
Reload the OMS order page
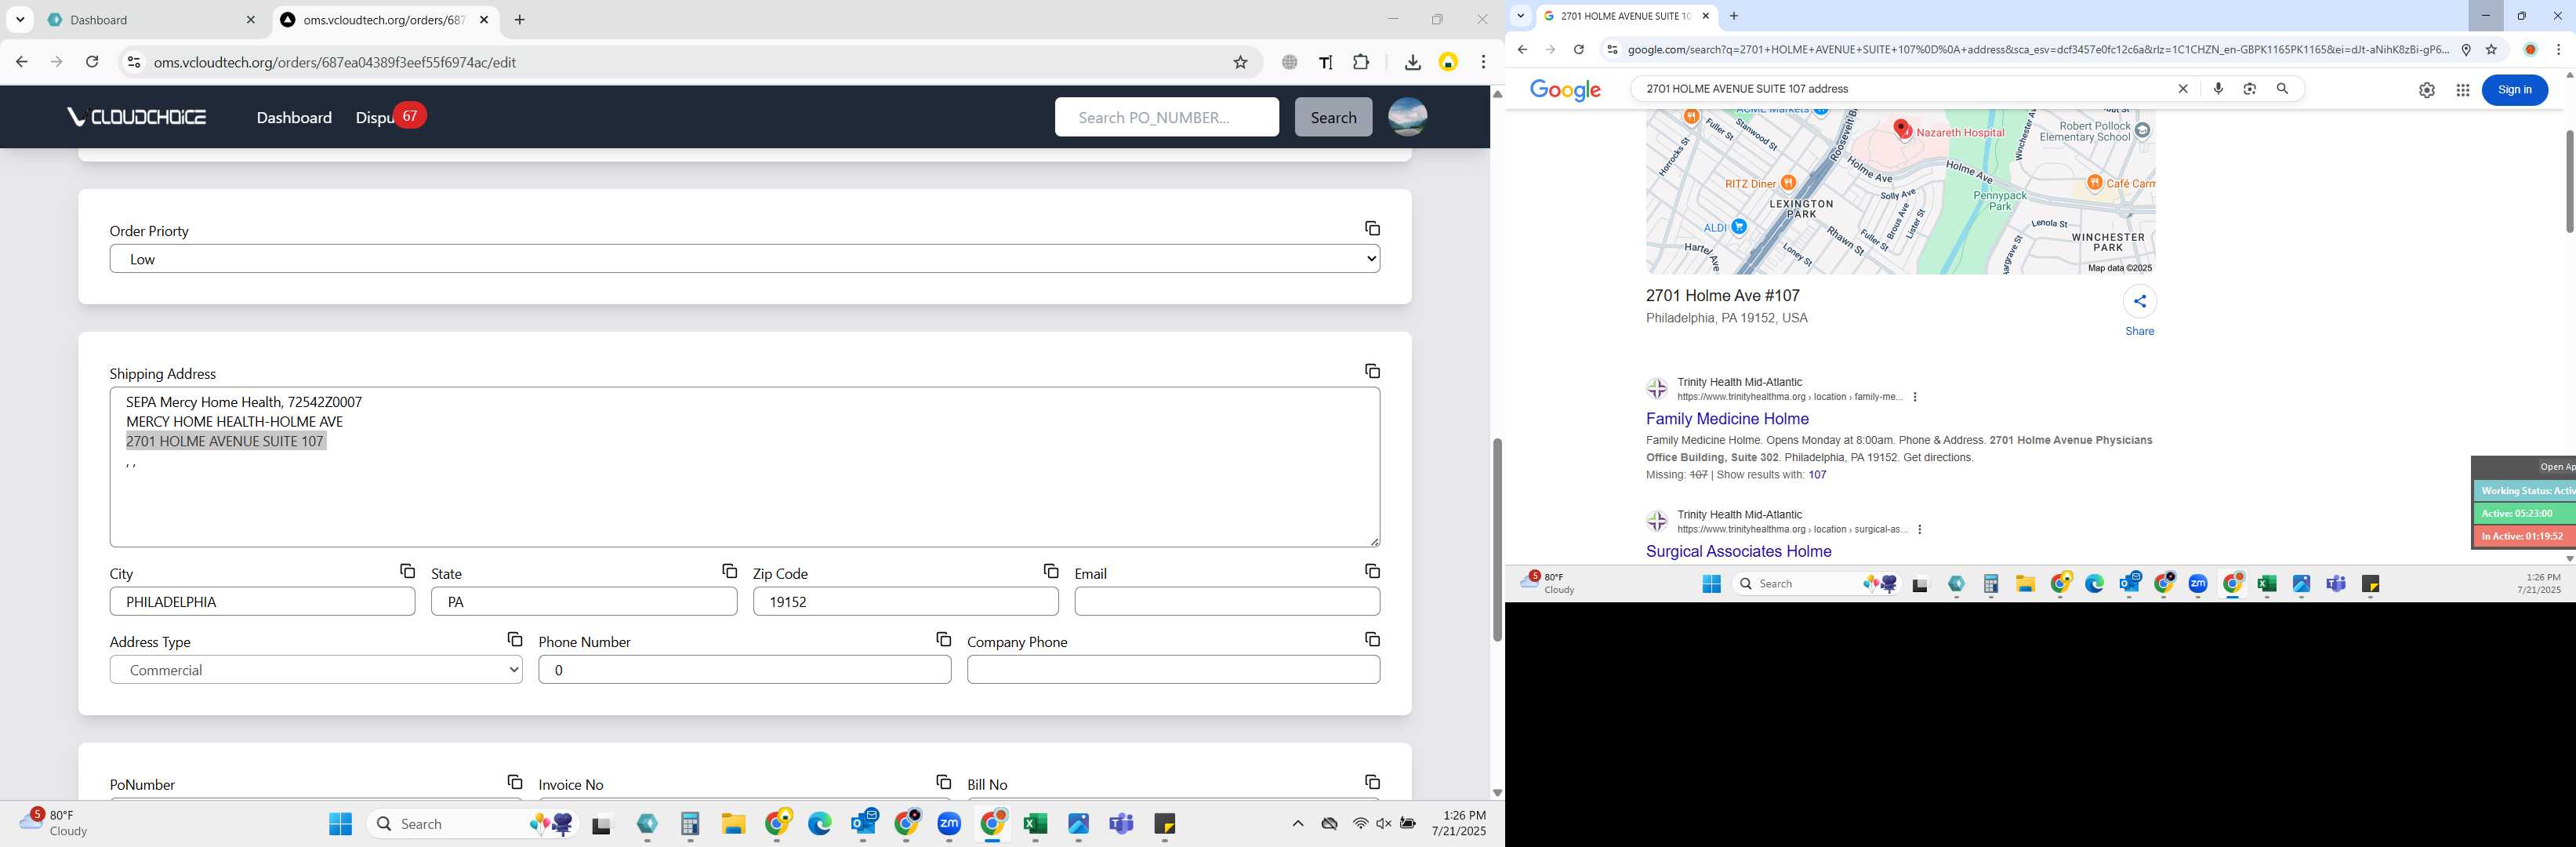92,62
